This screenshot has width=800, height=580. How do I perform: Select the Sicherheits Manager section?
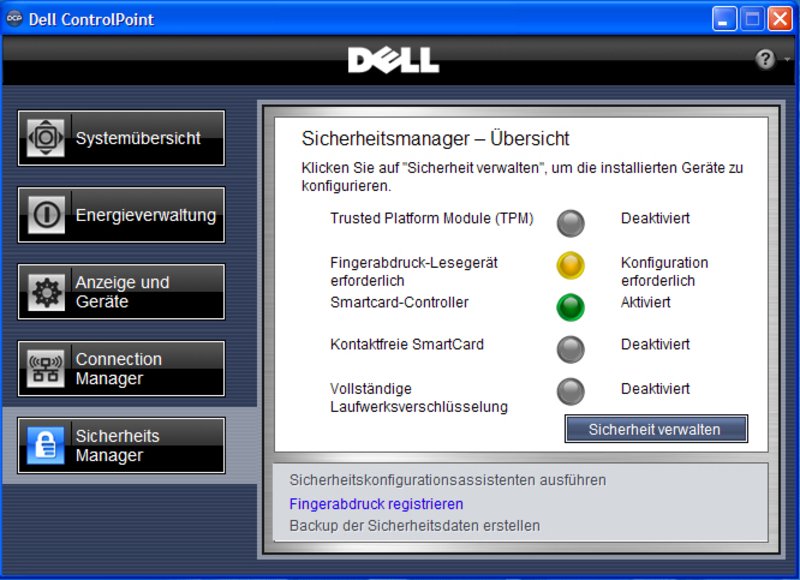pos(121,445)
